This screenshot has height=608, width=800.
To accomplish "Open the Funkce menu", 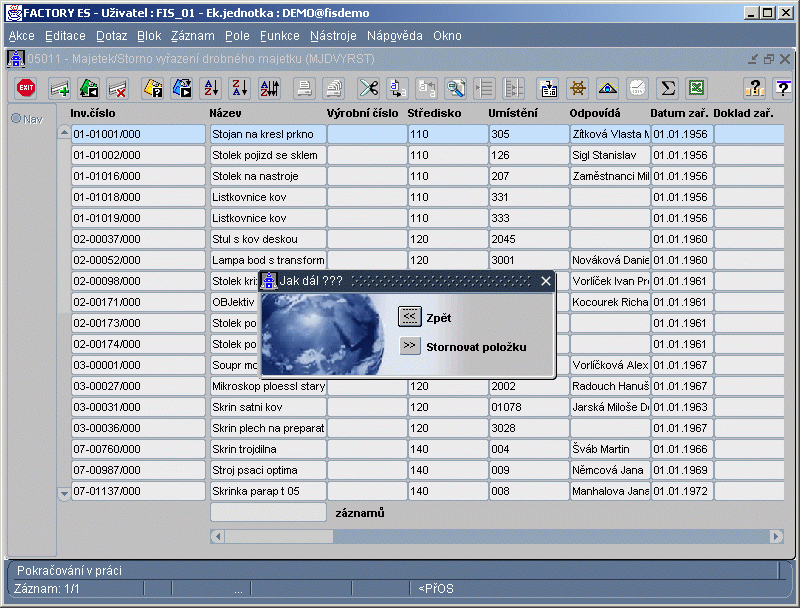I will 279,35.
